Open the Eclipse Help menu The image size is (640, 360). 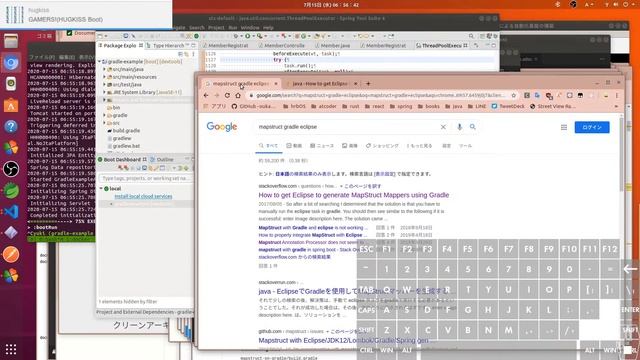pos(268,27)
